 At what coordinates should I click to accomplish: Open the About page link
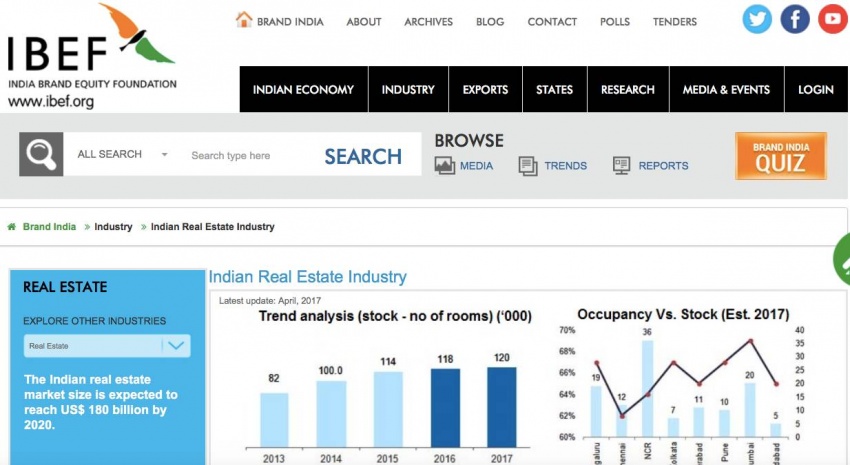coord(364,22)
